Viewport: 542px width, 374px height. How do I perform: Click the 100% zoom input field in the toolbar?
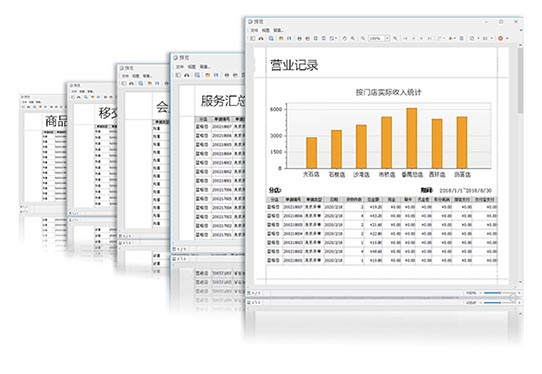[377, 38]
